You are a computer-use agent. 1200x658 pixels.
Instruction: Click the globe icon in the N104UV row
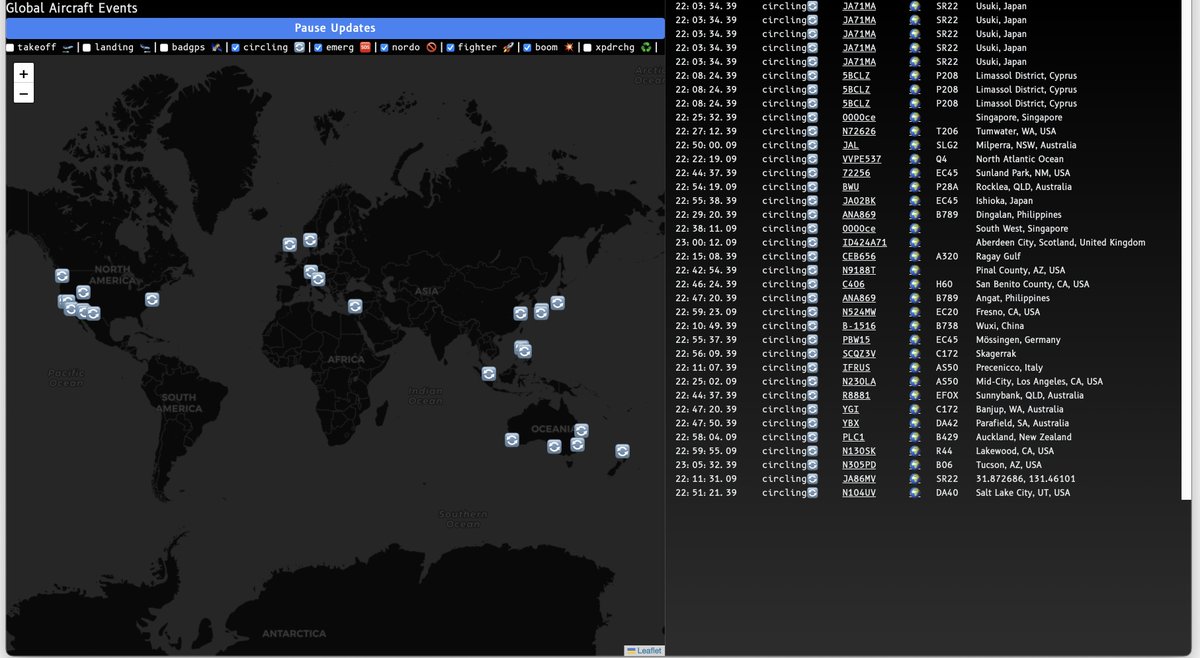pos(915,493)
